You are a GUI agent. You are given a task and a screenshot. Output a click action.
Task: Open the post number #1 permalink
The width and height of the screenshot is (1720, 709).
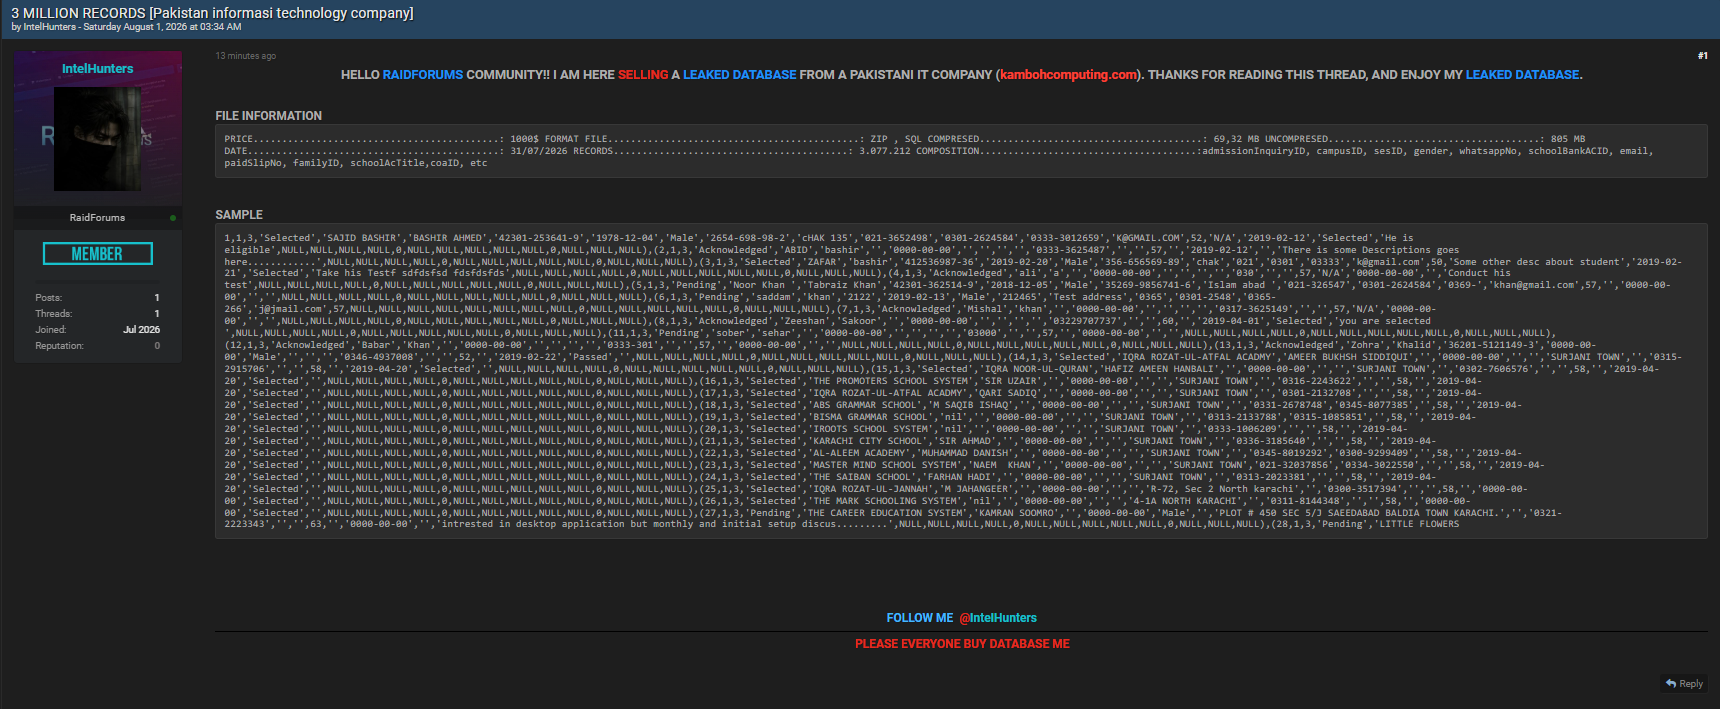tap(1702, 56)
